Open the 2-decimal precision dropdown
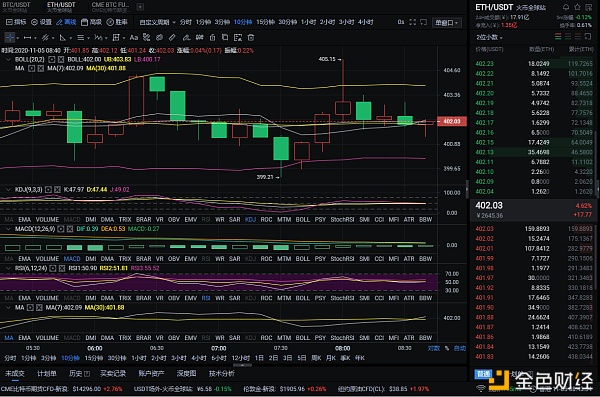The image size is (600, 397). [489, 37]
